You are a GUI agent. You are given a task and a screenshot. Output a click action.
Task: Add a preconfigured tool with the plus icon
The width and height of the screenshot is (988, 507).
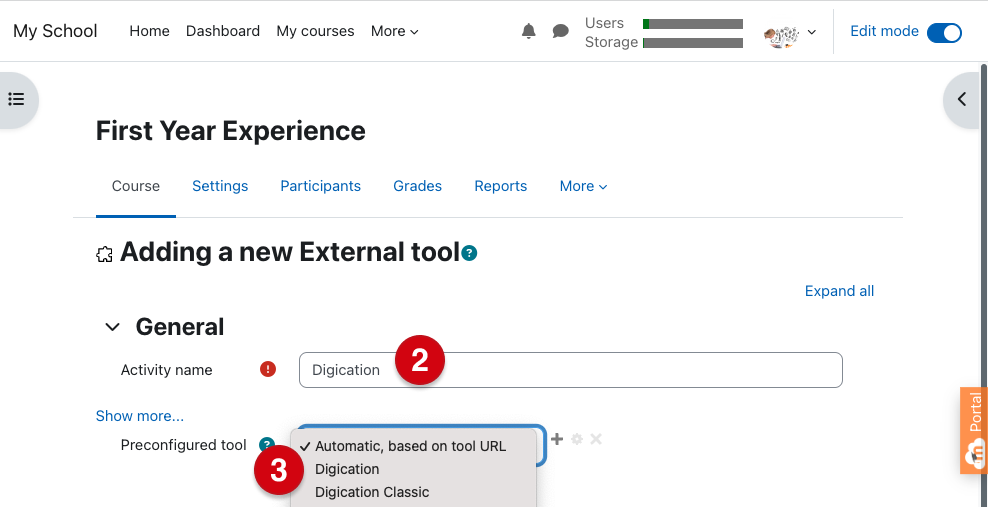point(557,438)
